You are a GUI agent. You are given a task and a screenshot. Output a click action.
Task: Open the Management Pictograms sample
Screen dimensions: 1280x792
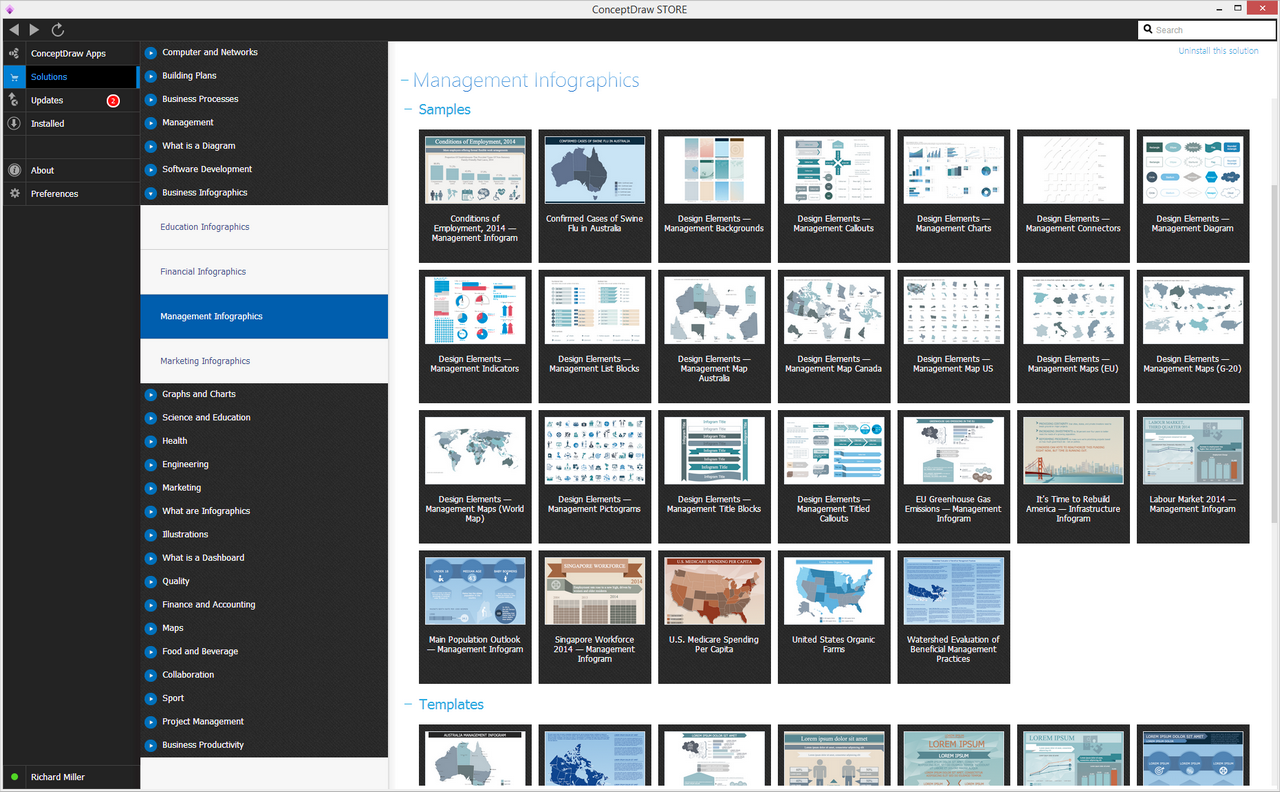(595, 477)
